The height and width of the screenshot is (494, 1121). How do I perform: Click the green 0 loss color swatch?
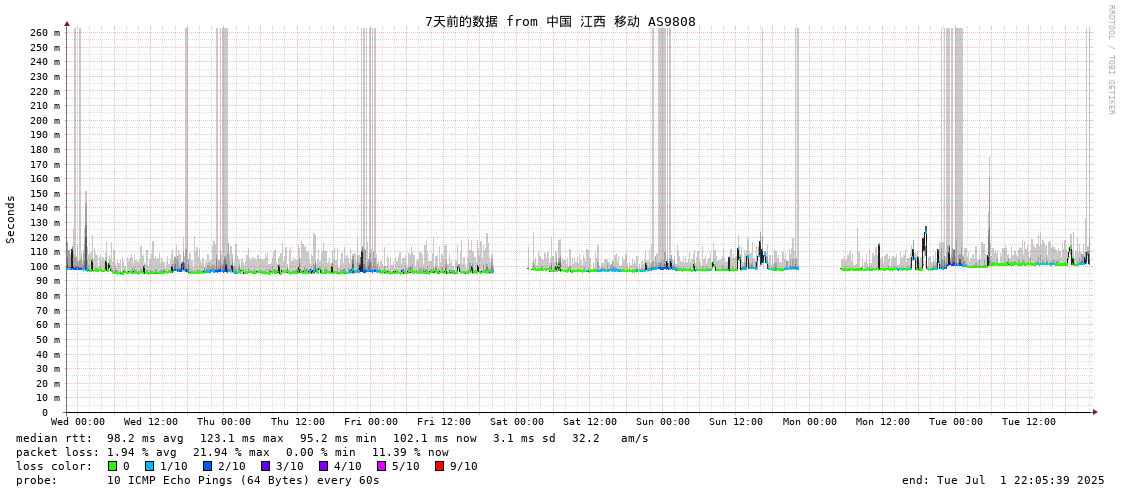point(112,467)
